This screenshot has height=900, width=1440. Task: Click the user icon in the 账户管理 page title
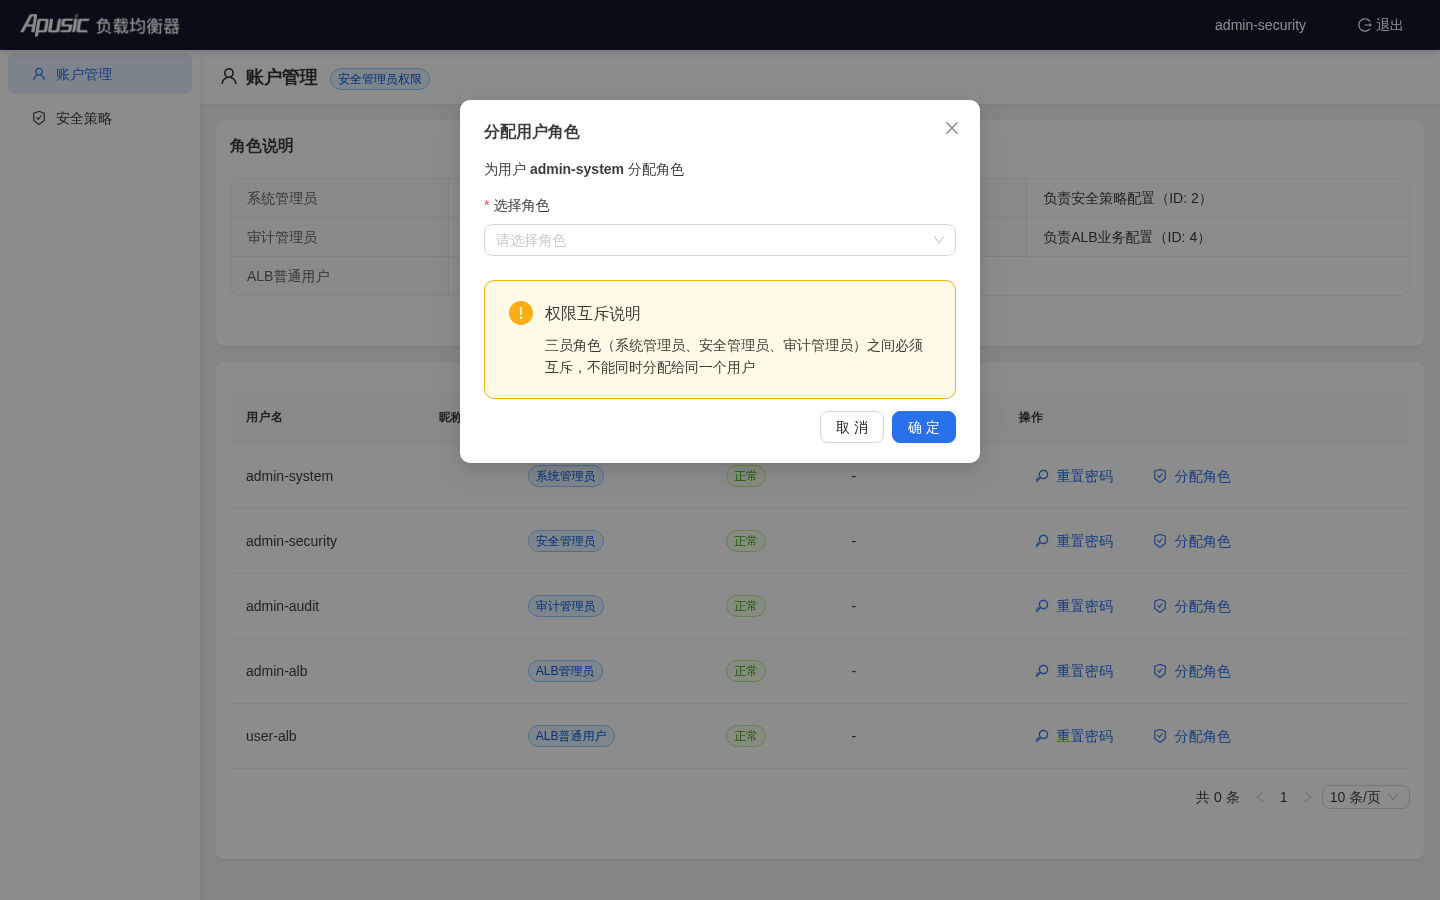(229, 77)
